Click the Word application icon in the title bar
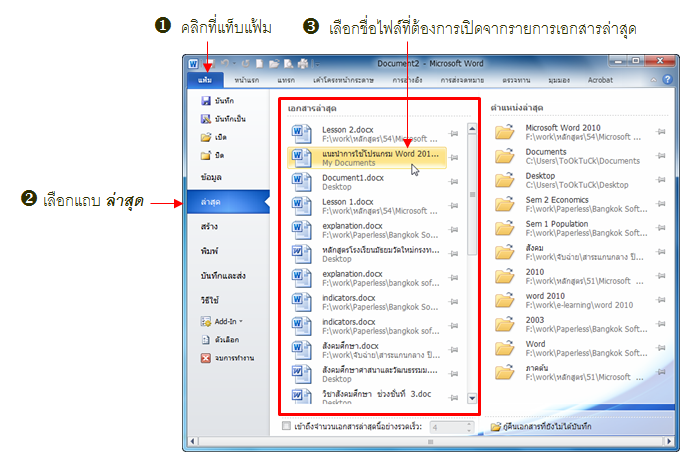Image resolution: width=682 pixels, height=454 pixels. pyautogui.click(x=194, y=64)
